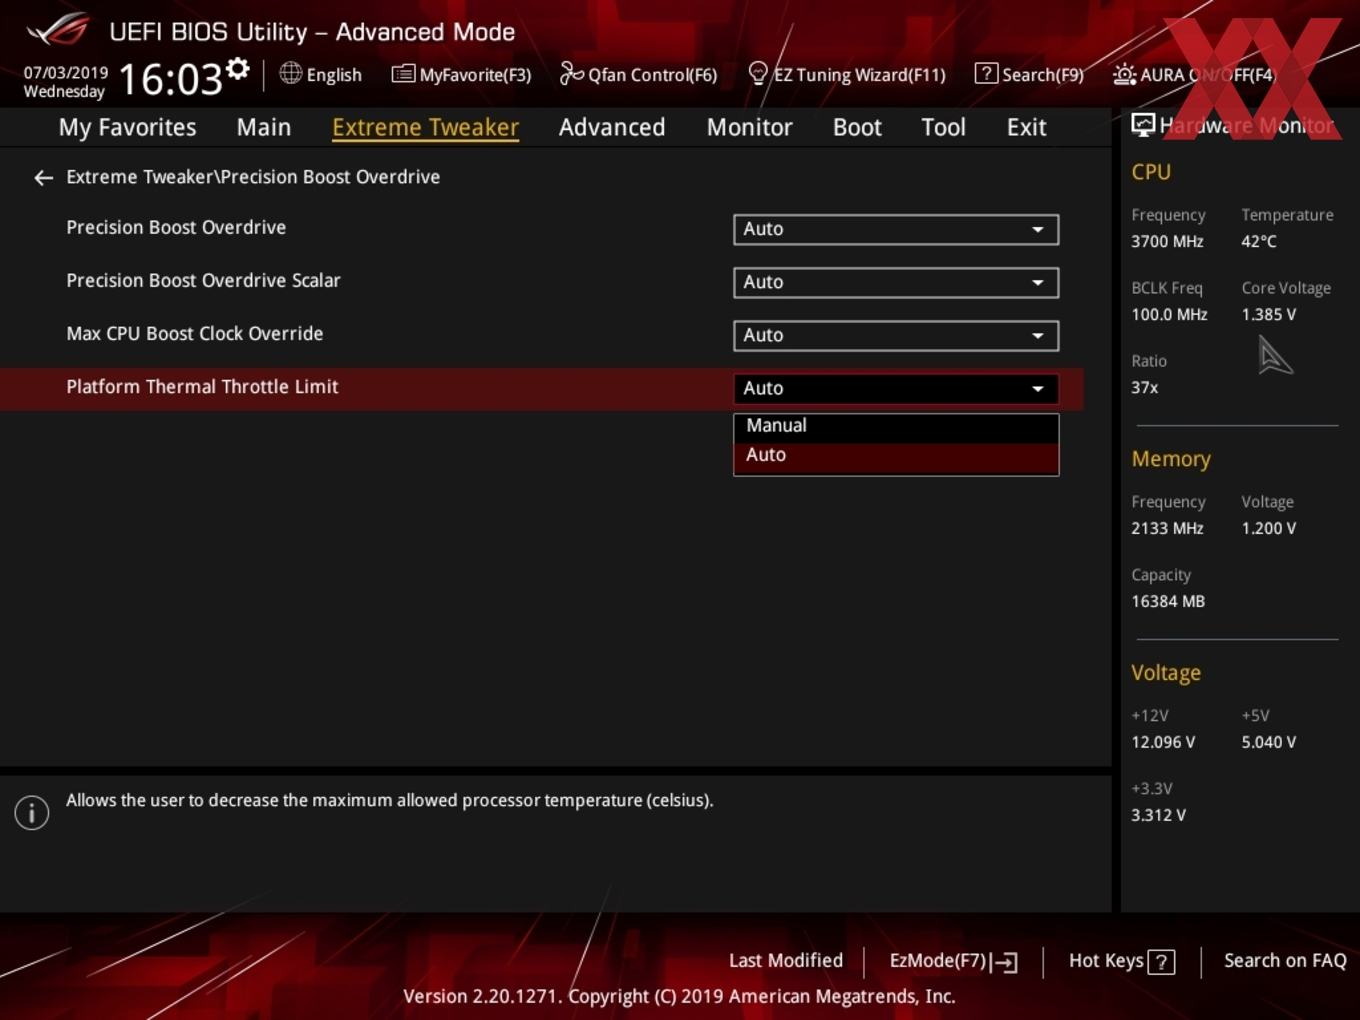Select Manual in the dropdown list
Viewport: 1360px width, 1020px height.
coord(896,426)
